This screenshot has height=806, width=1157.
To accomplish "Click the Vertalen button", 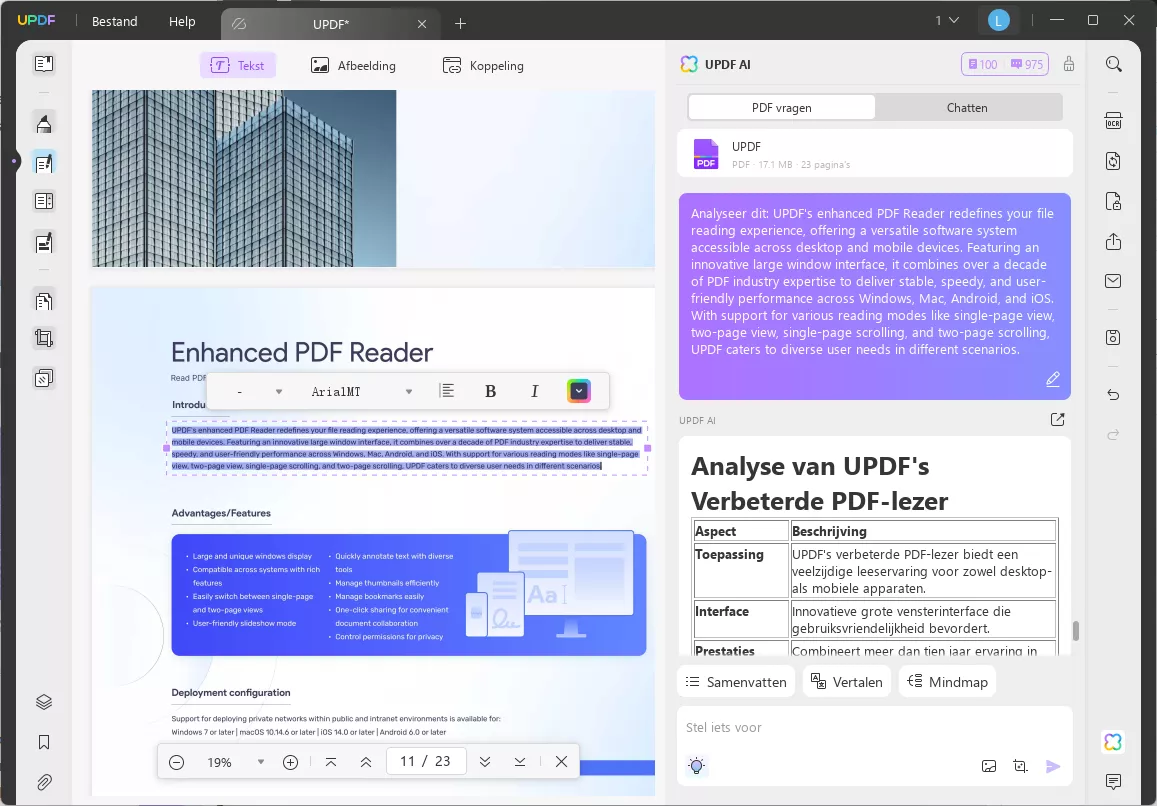I will [846, 682].
